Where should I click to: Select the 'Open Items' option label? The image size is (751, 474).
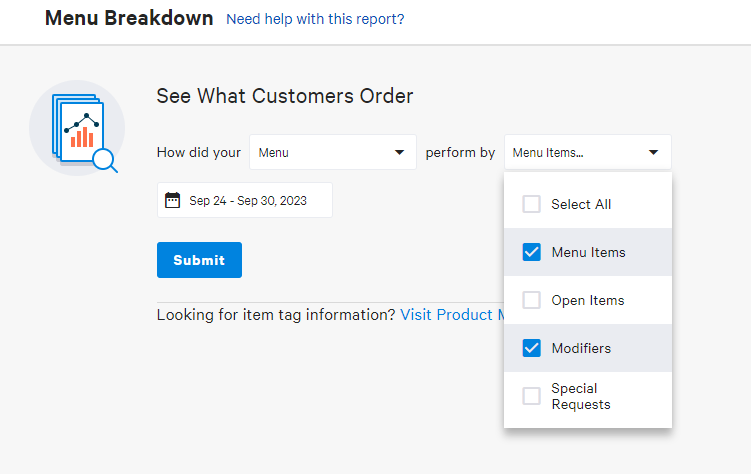588,300
